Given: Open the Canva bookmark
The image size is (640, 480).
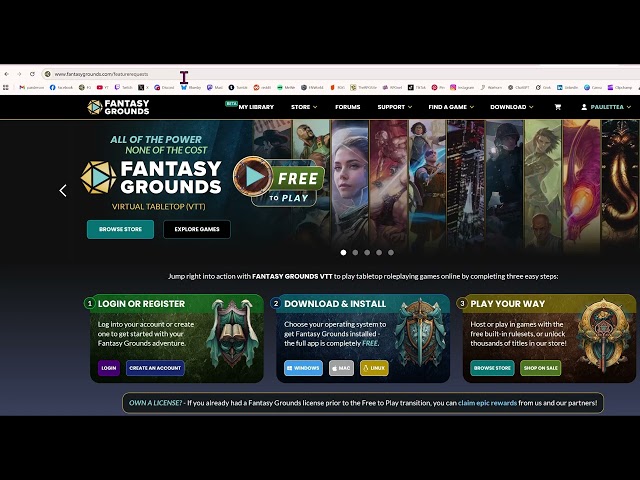Looking at the screenshot, I should (x=593, y=87).
